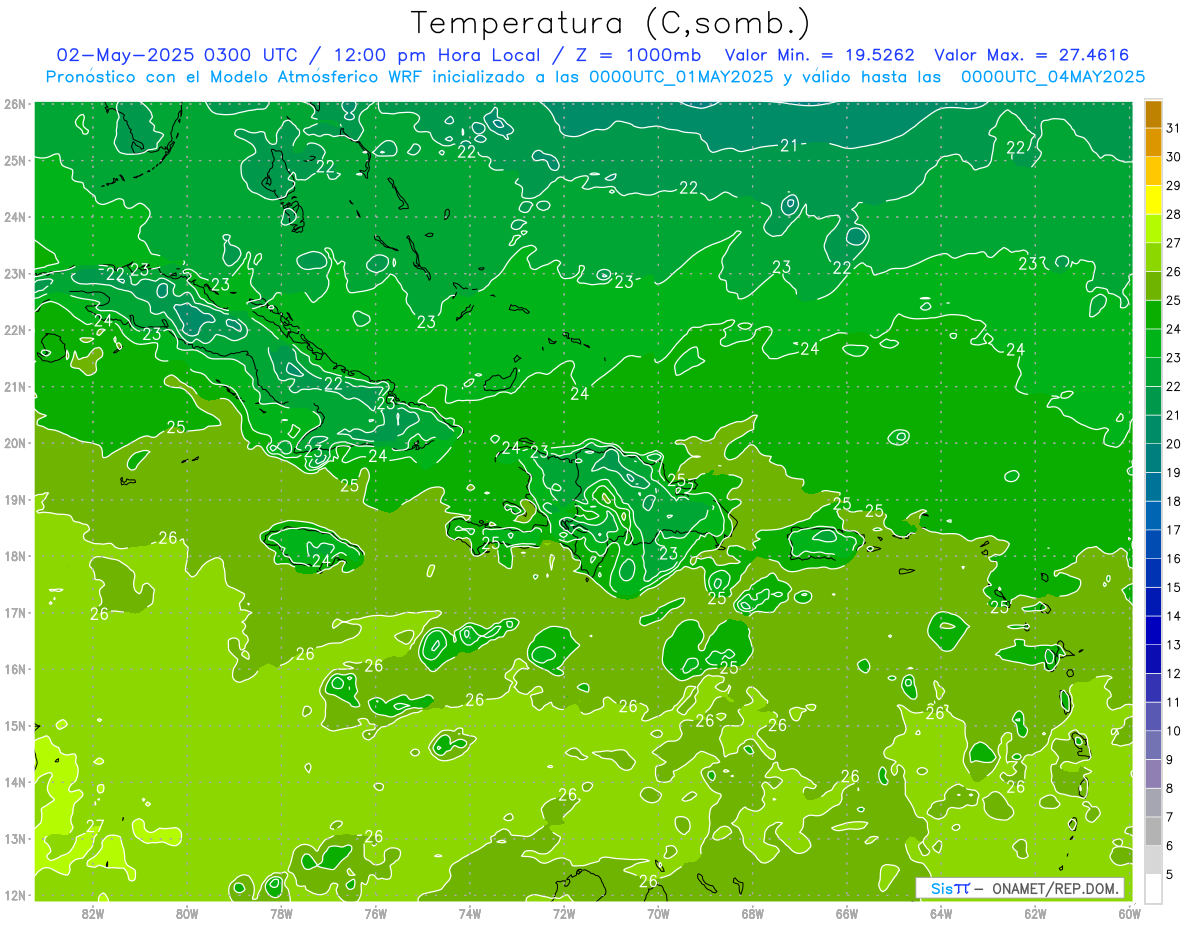Click the colorbar scale value 30
Screen dimensions: 1200x927
(1174, 157)
